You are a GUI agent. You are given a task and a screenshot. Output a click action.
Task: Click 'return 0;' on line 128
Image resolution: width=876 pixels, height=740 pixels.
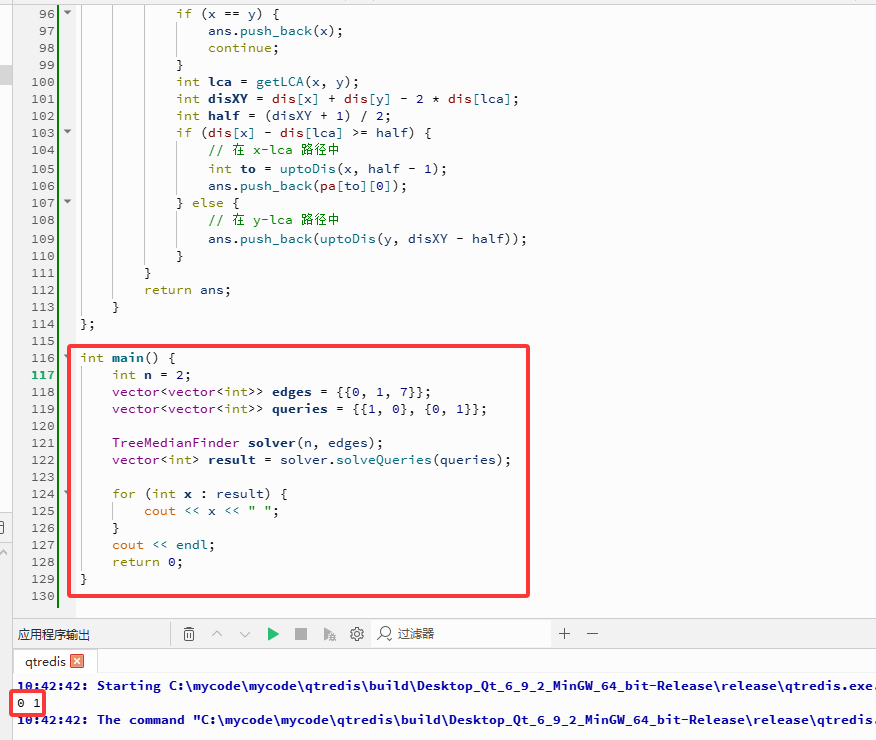(x=147, y=562)
